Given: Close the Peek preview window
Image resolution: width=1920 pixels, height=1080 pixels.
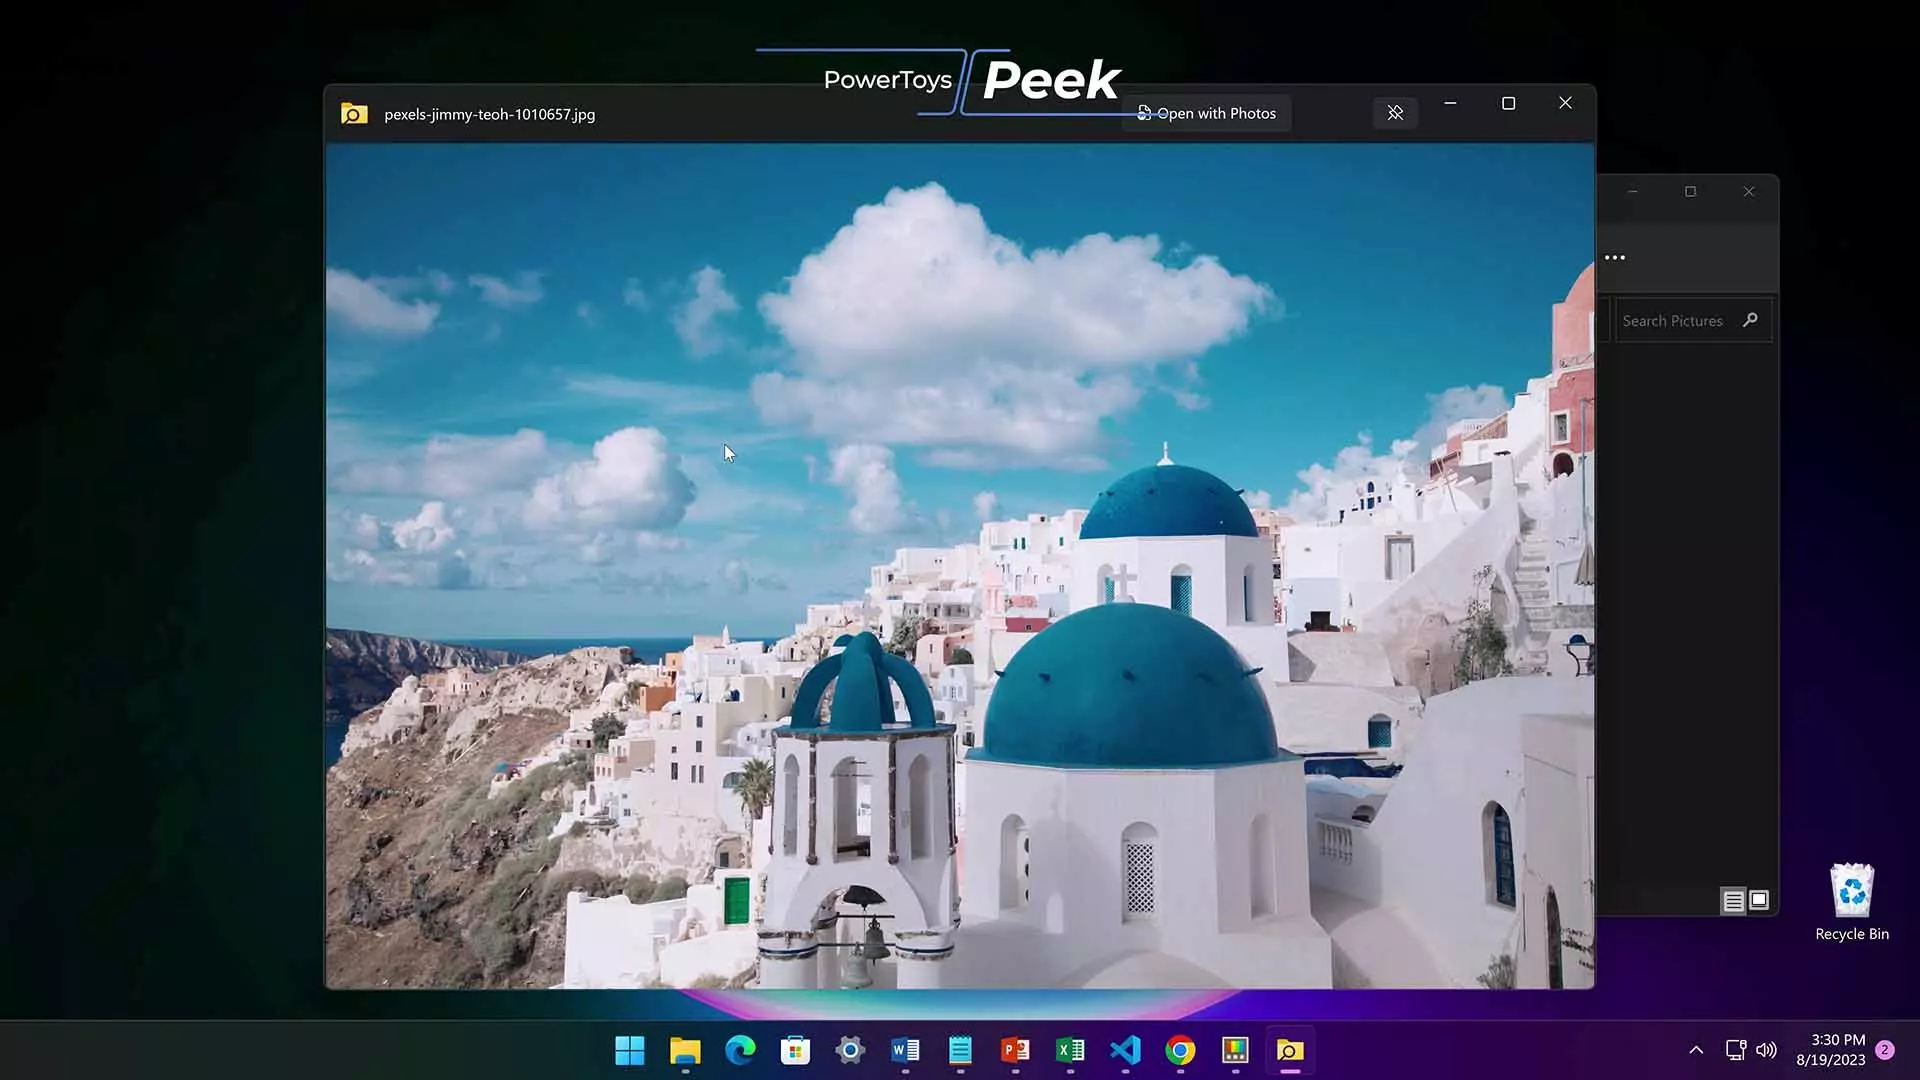Looking at the screenshot, I should [x=1565, y=103].
